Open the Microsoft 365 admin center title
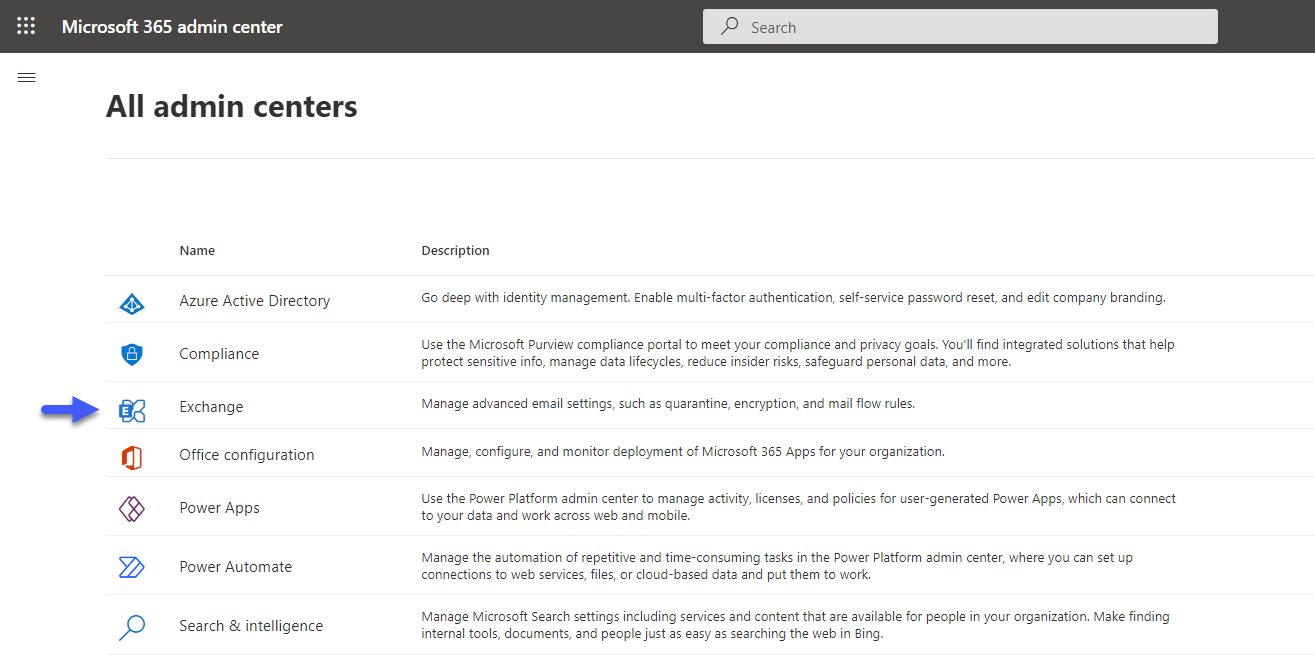Image resolution: width=1315 pixels, height=655 pixels. (x=172, y=27)
